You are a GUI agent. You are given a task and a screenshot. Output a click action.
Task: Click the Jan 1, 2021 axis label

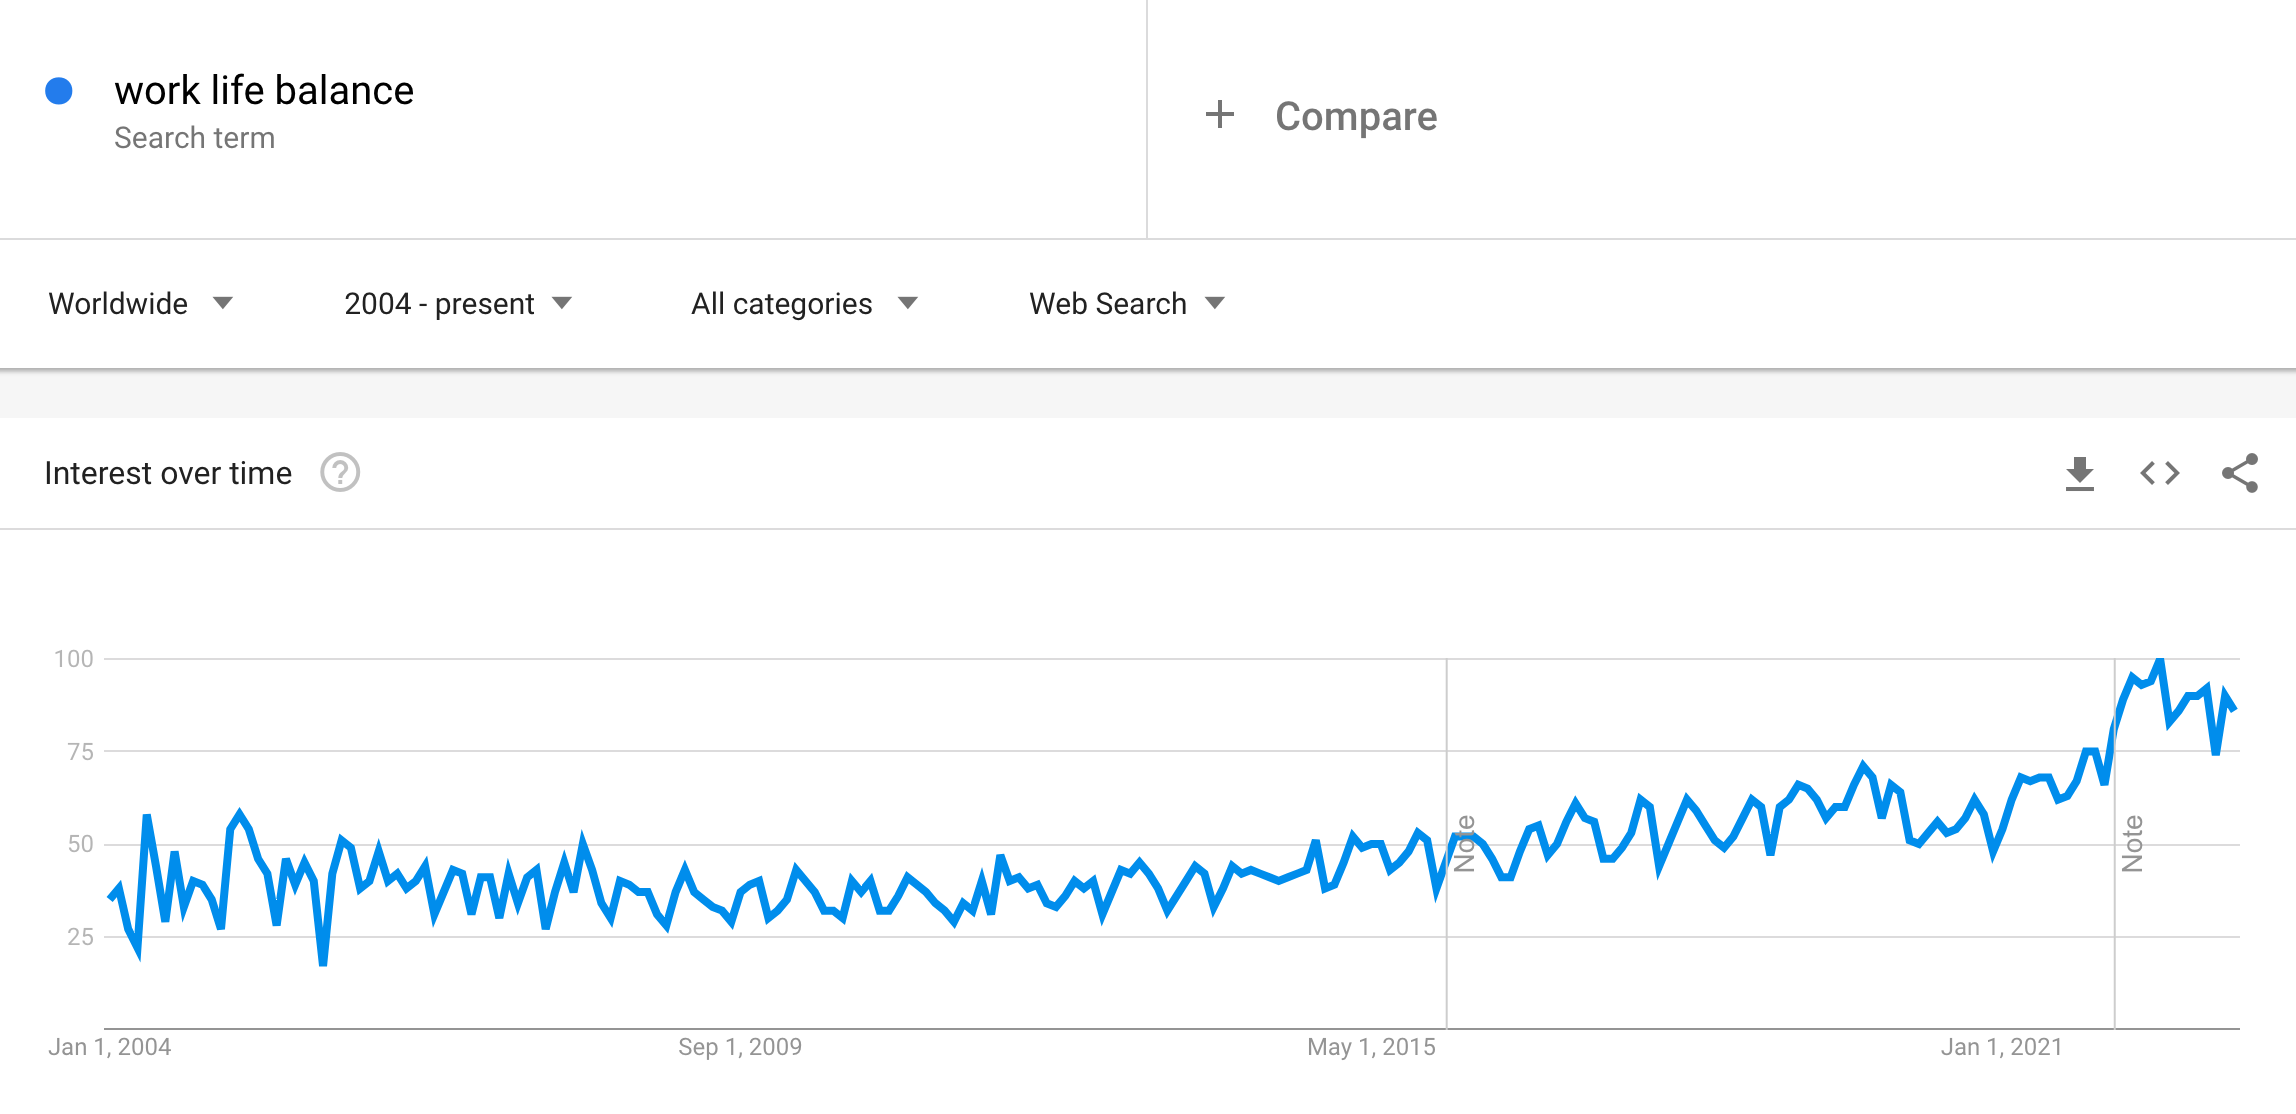coord(2001,1047)
